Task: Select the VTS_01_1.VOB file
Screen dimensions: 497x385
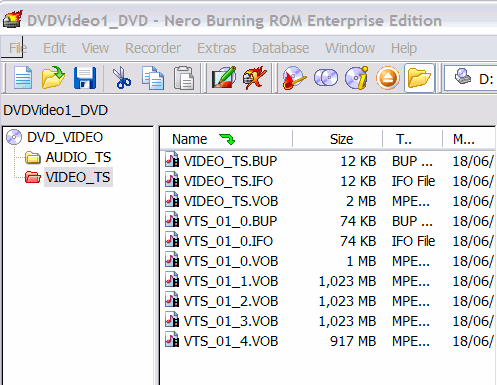Action: pos(231,281)
